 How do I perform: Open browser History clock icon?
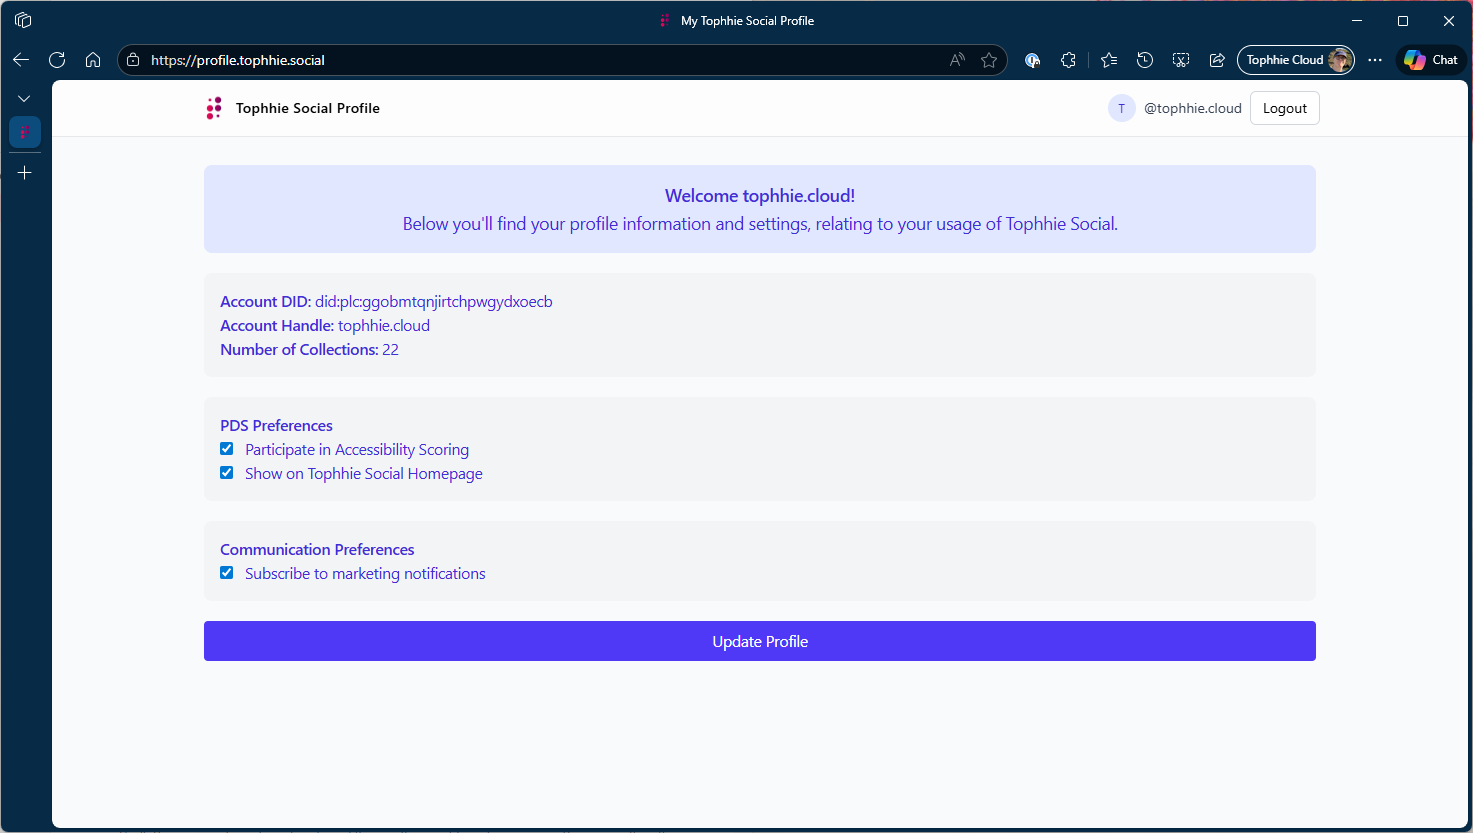pyautogui.click(x=1145, y=60)
